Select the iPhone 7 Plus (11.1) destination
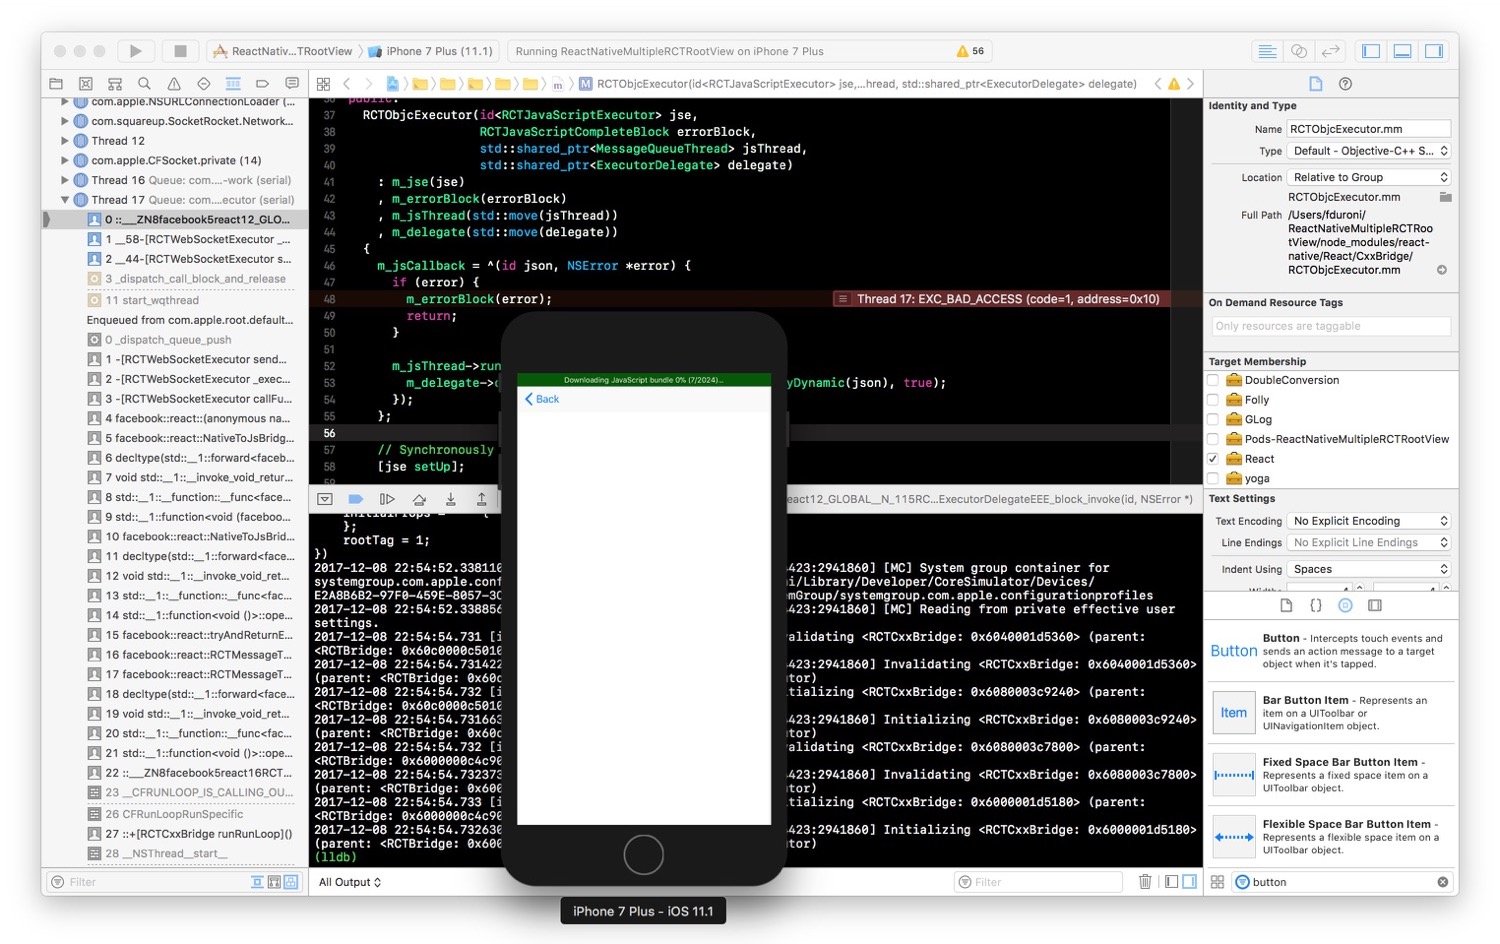This screenshot has width=1500, height=944. pos(431,51)
